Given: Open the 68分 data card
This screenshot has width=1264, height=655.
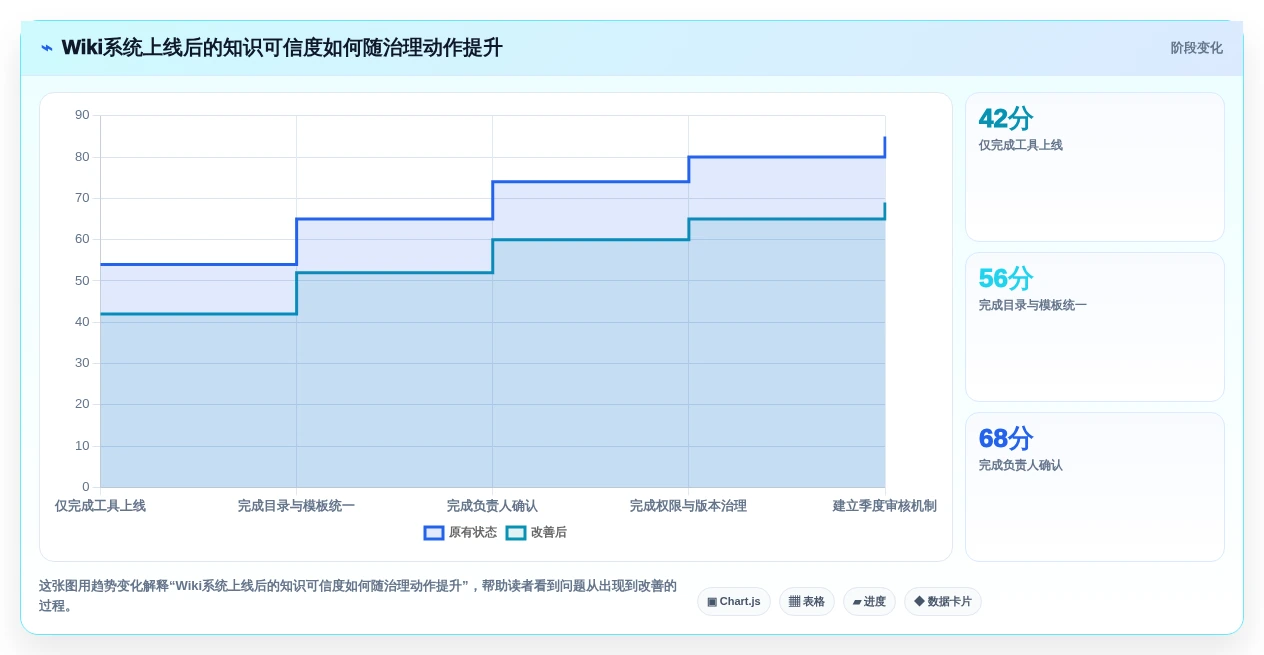Looking at the screenshot, I should point(1095,487).
